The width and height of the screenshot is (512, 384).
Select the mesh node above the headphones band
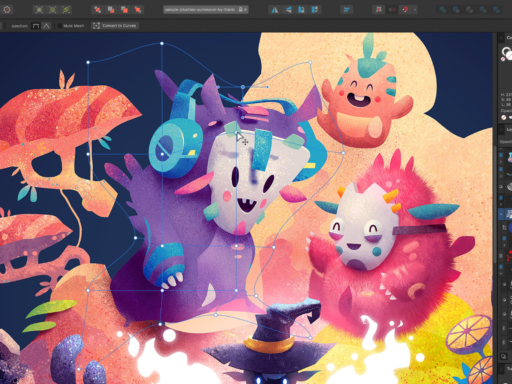click(243, 87)
